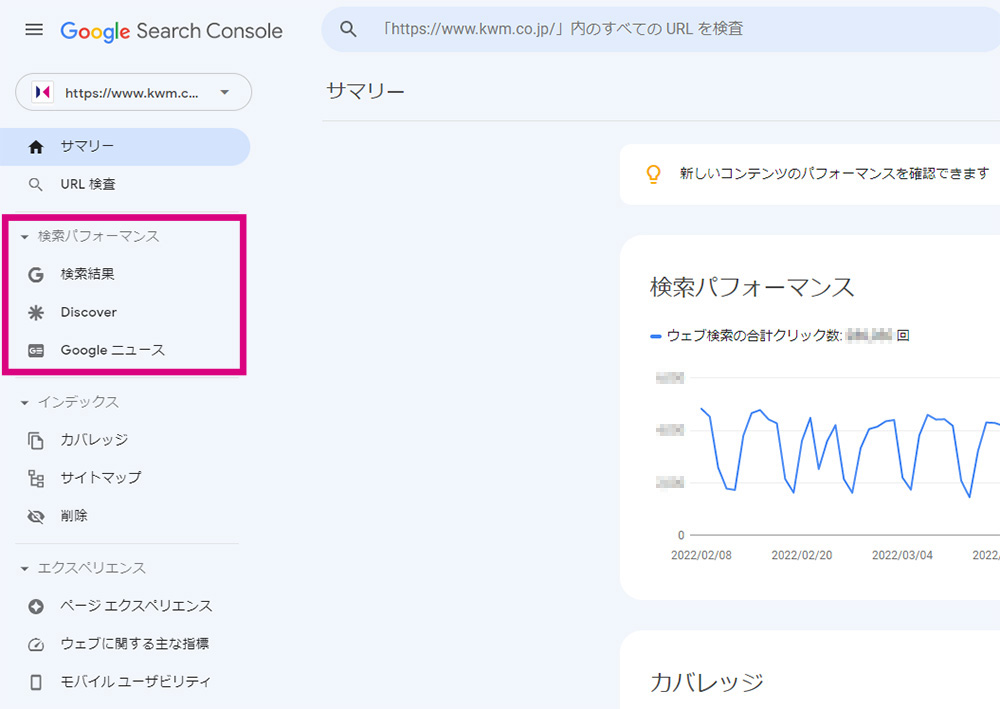Collapse the エクスペリエンス section
The image size is (1000, 709).
(24, 569)
